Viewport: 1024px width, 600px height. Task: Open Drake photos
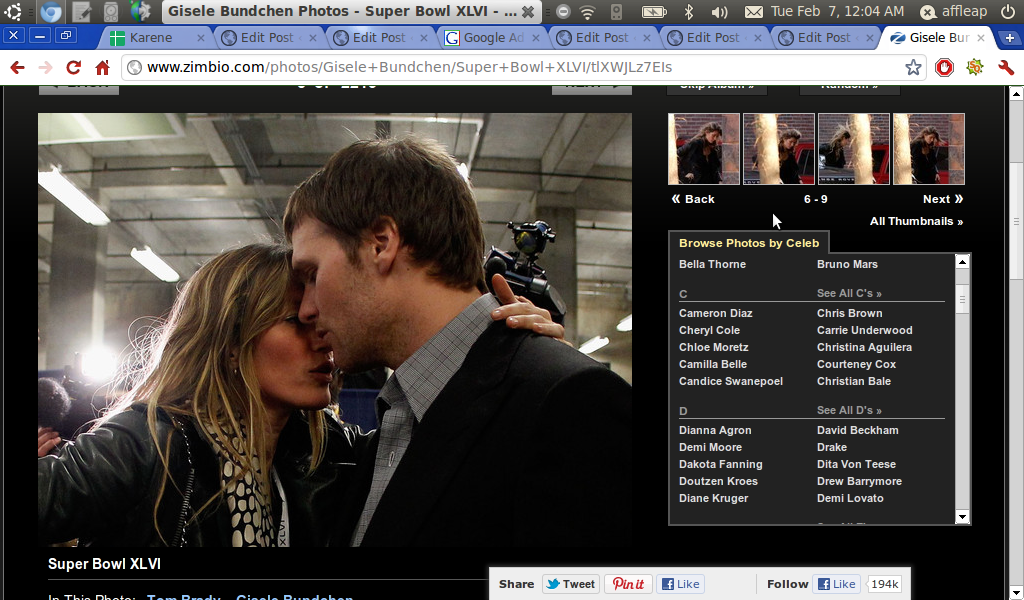831,447
